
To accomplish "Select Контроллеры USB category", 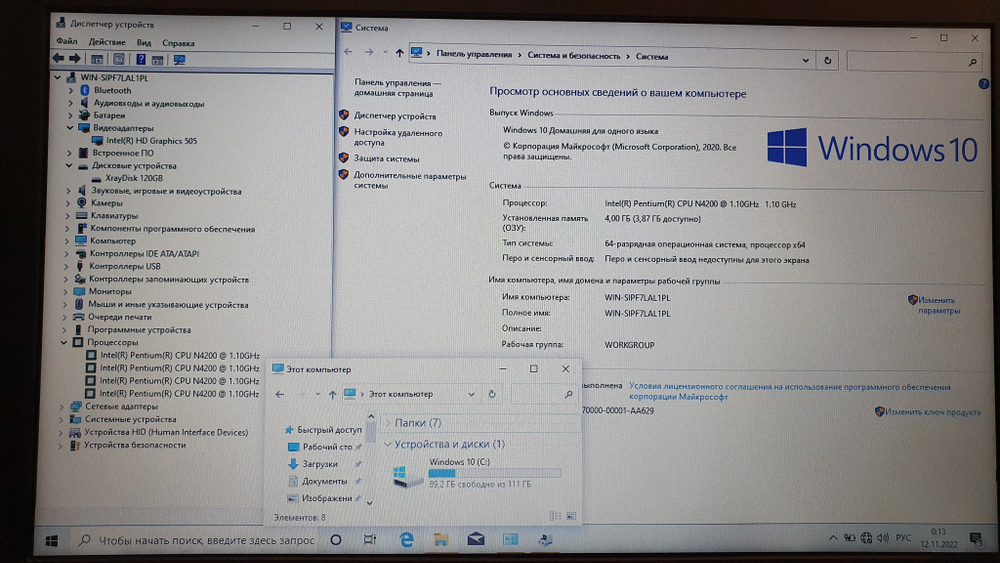I will pos(124,267).
